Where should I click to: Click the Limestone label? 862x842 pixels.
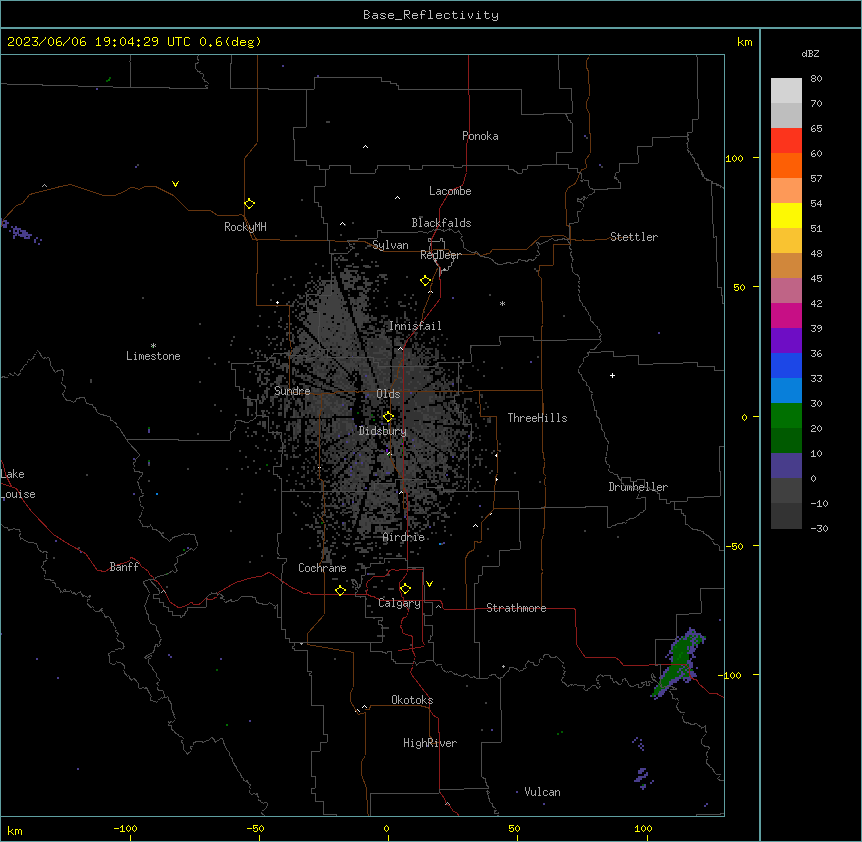tap(153, 356)
